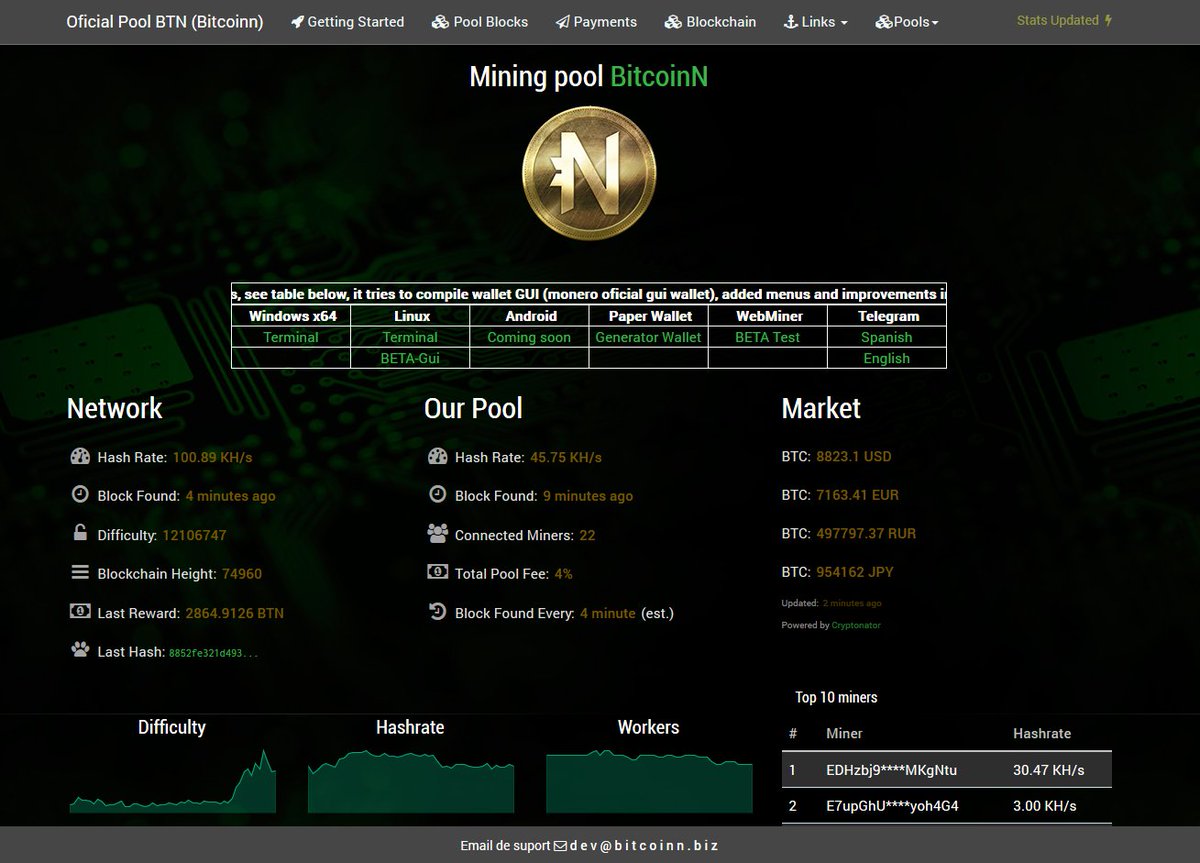Click the Network Block Found clock icon

click(80, 494)
